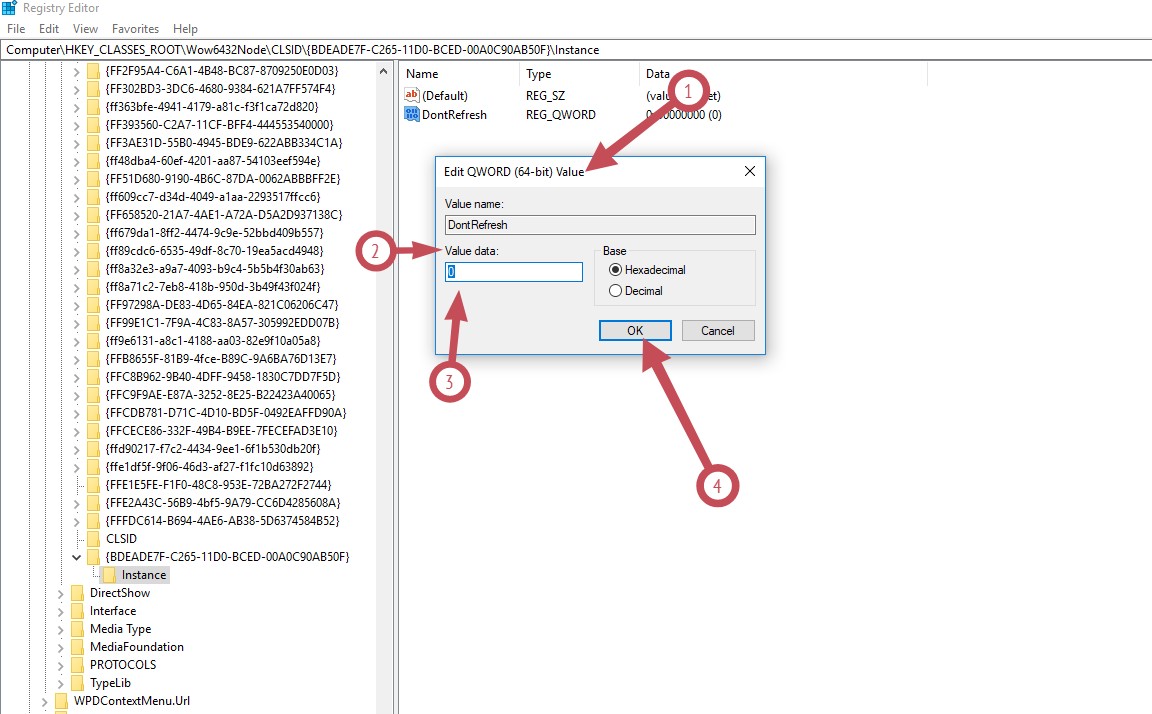Select the Decimal base option

coord(616,291)
